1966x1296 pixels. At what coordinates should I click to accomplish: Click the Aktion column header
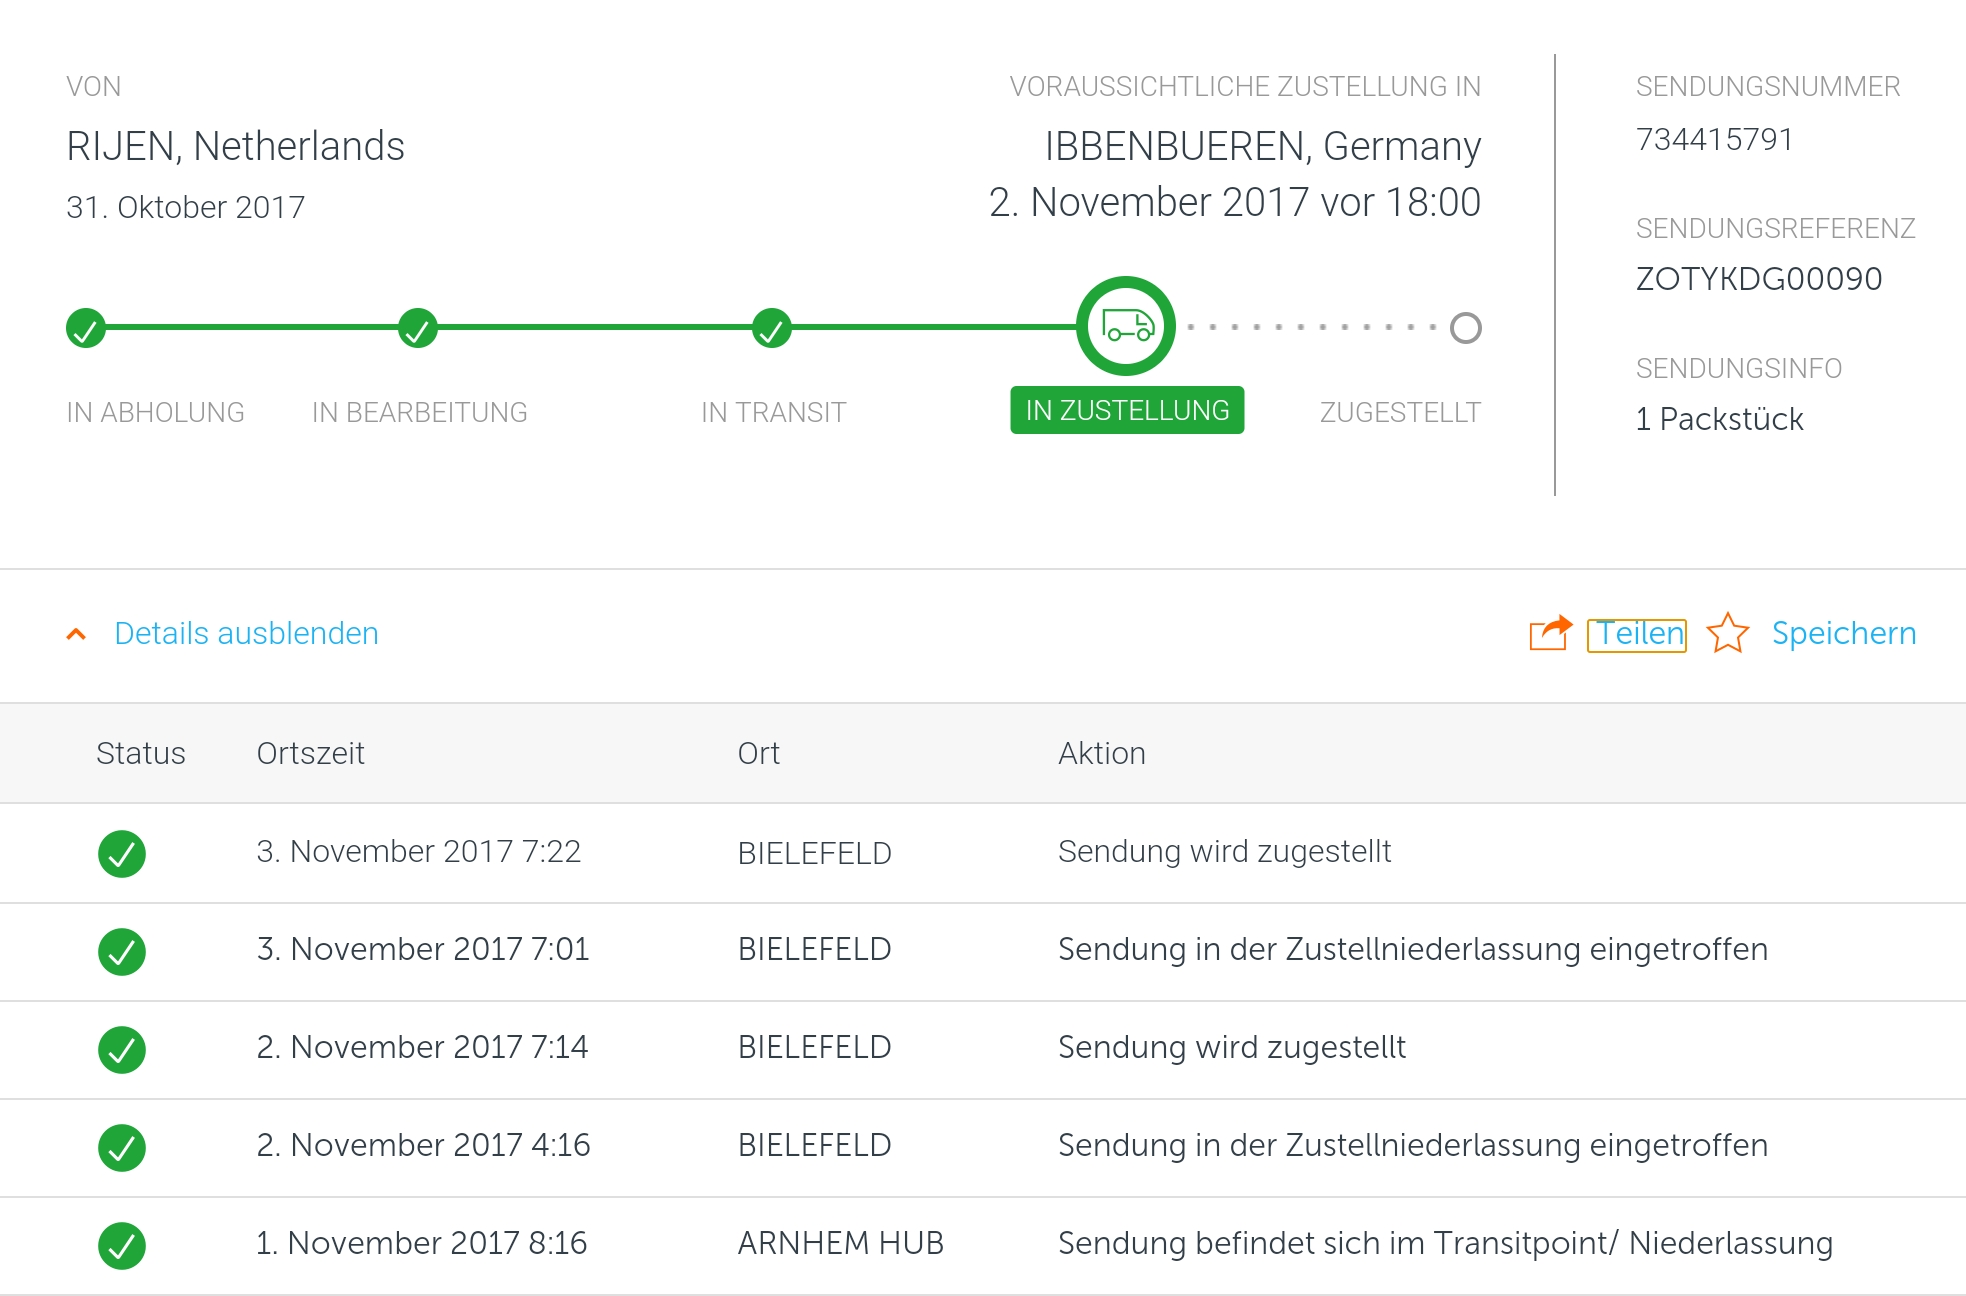1101,753
